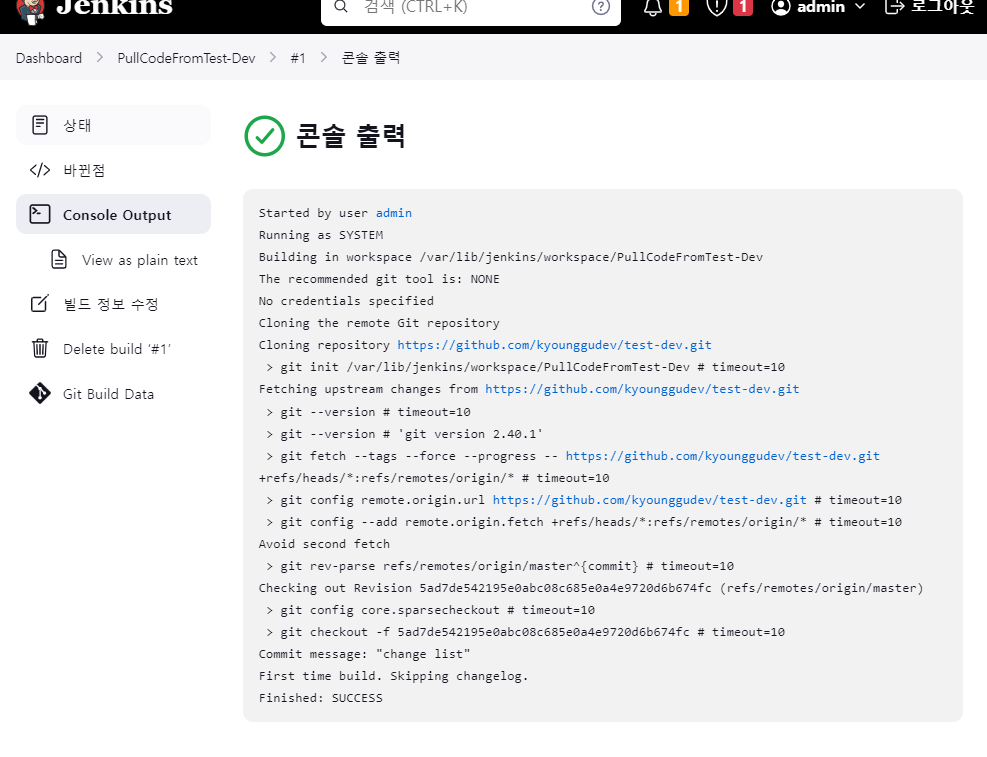987x757 pixels.
Task: Expand the admin dropdown chevron
Action: click(860, 6)
